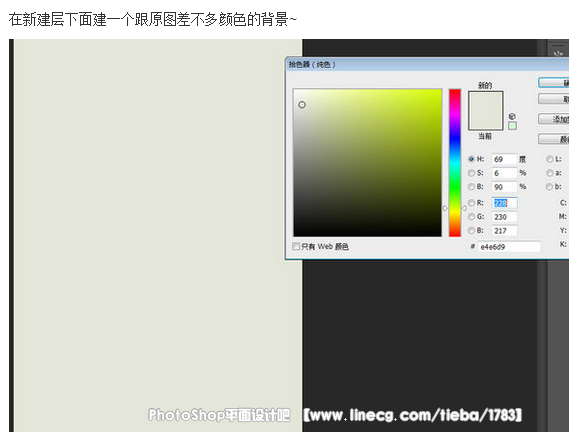Enable the 只有 Web 颜色 checkbox
572x432 pixels.
pyautogui.click(x=296, y=246)
